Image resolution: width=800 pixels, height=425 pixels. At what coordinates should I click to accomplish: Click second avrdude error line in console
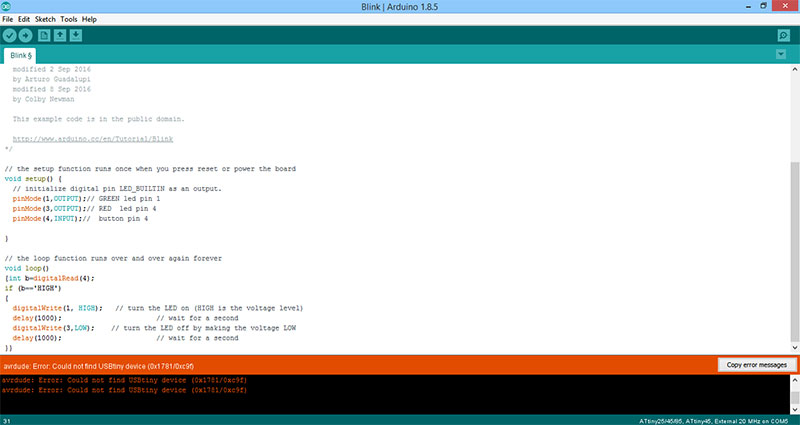coord(124,390)
